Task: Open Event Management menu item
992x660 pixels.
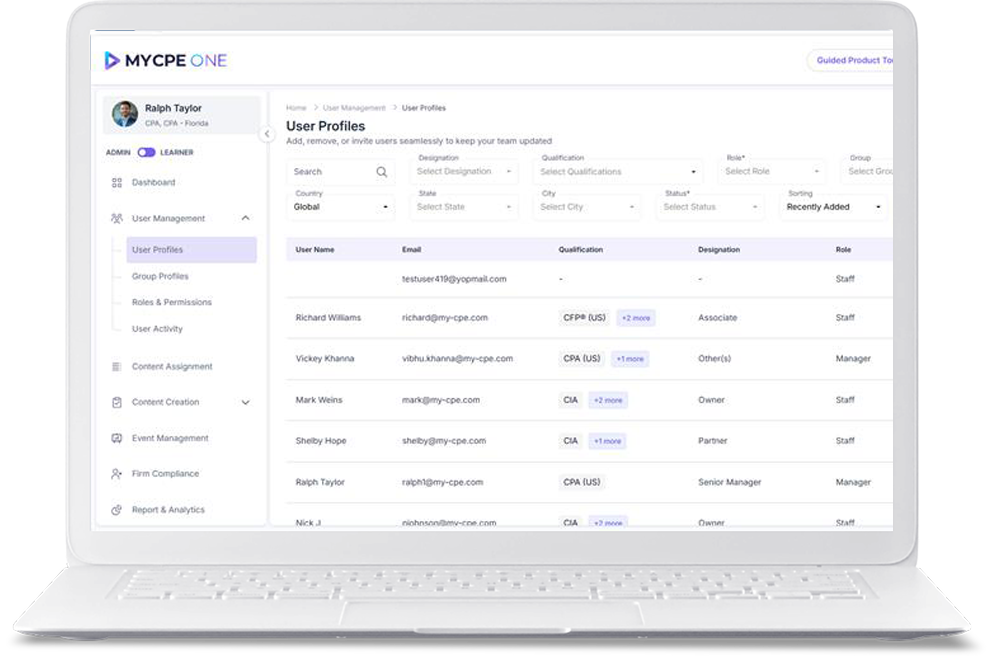Action: (x=170, y=438)
